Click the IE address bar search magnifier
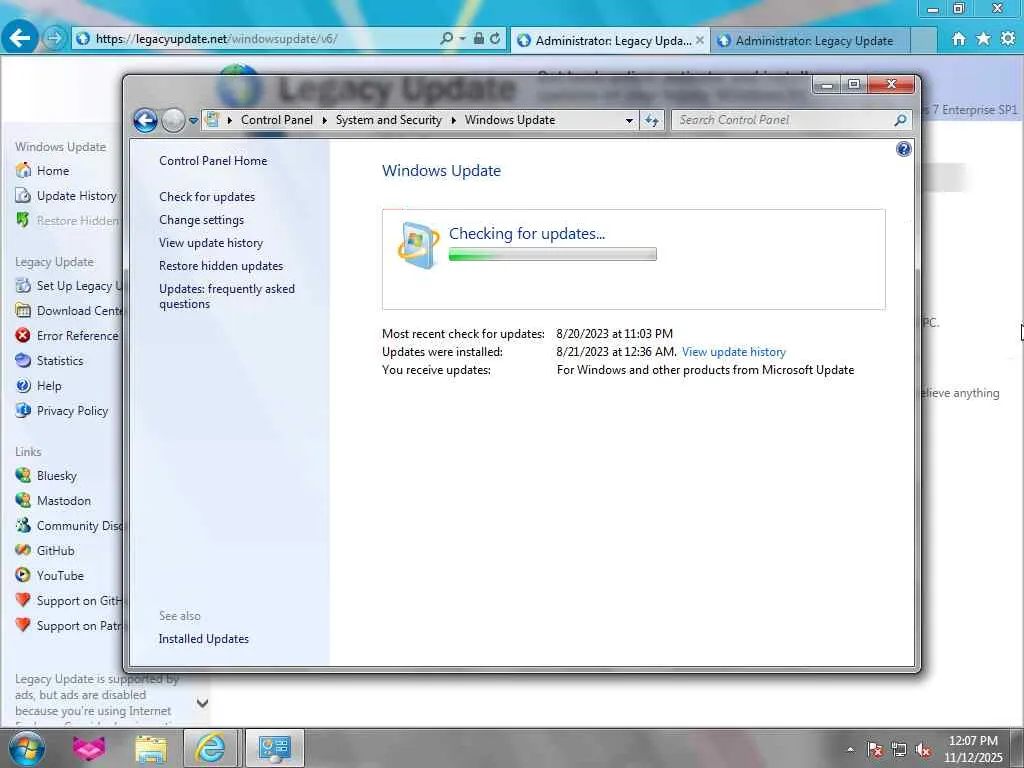This screenshot has height=768, width=1024. click(447, 39)
